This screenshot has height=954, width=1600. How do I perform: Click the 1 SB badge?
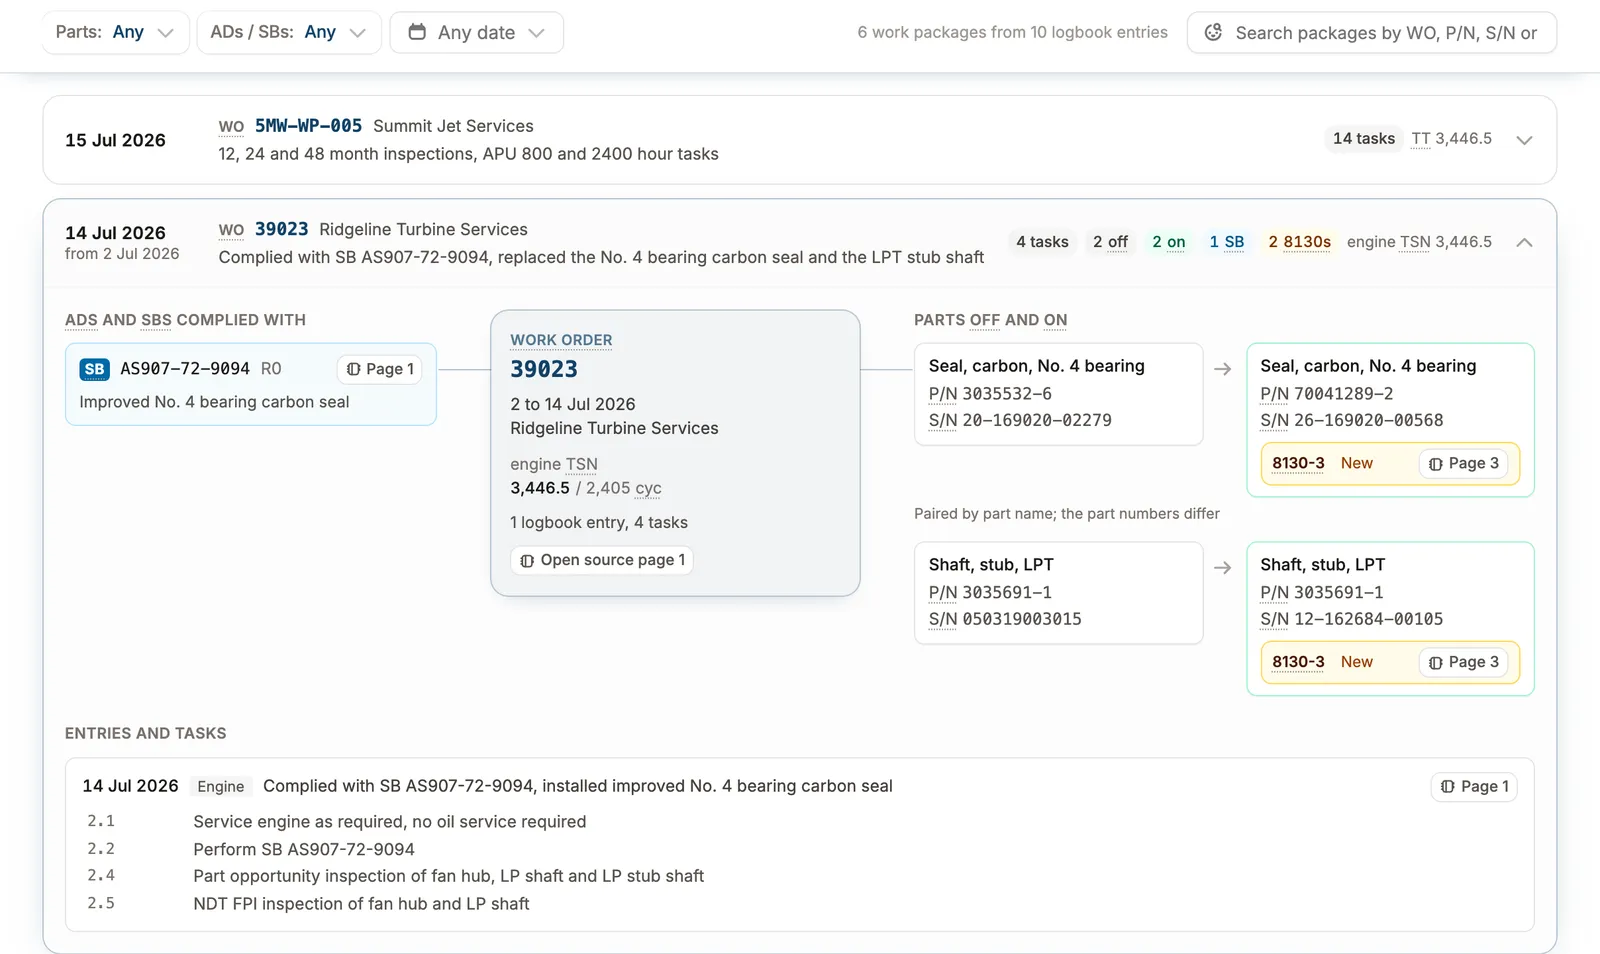coord(1226,242)
